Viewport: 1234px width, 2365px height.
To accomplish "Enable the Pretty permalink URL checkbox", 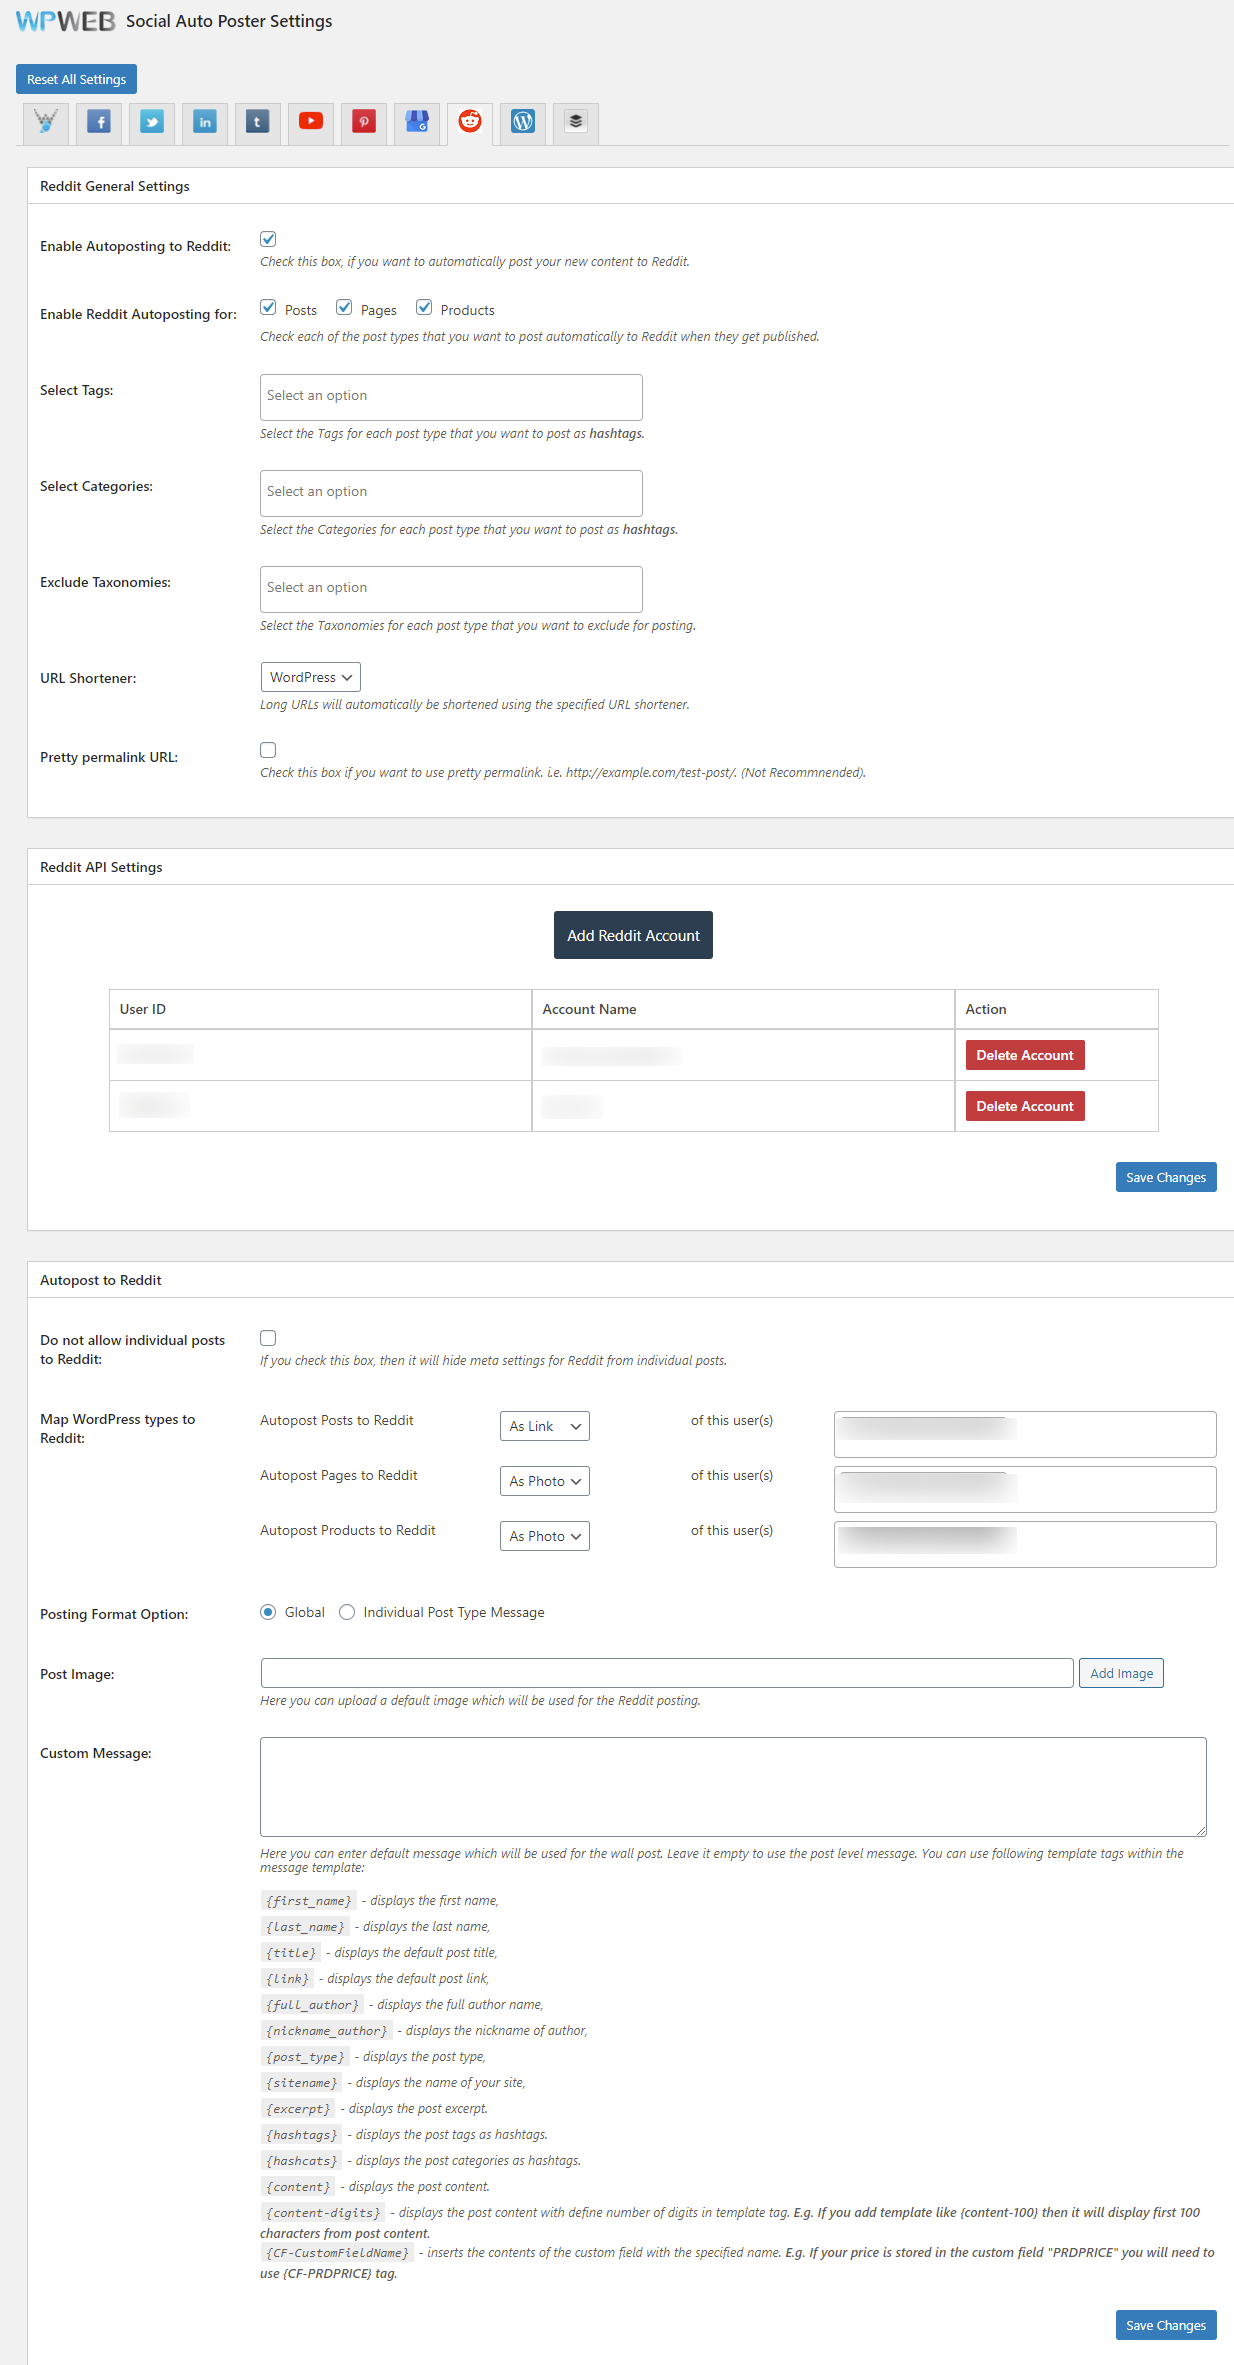I will tap(268, 750).
